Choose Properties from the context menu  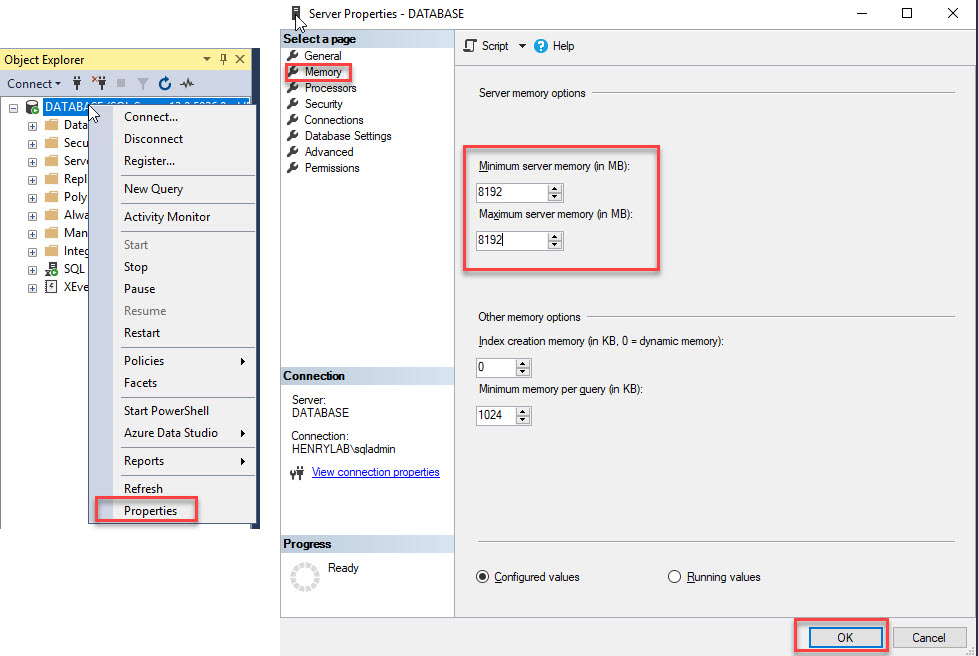pyautogui.click(x=150, y=511)
